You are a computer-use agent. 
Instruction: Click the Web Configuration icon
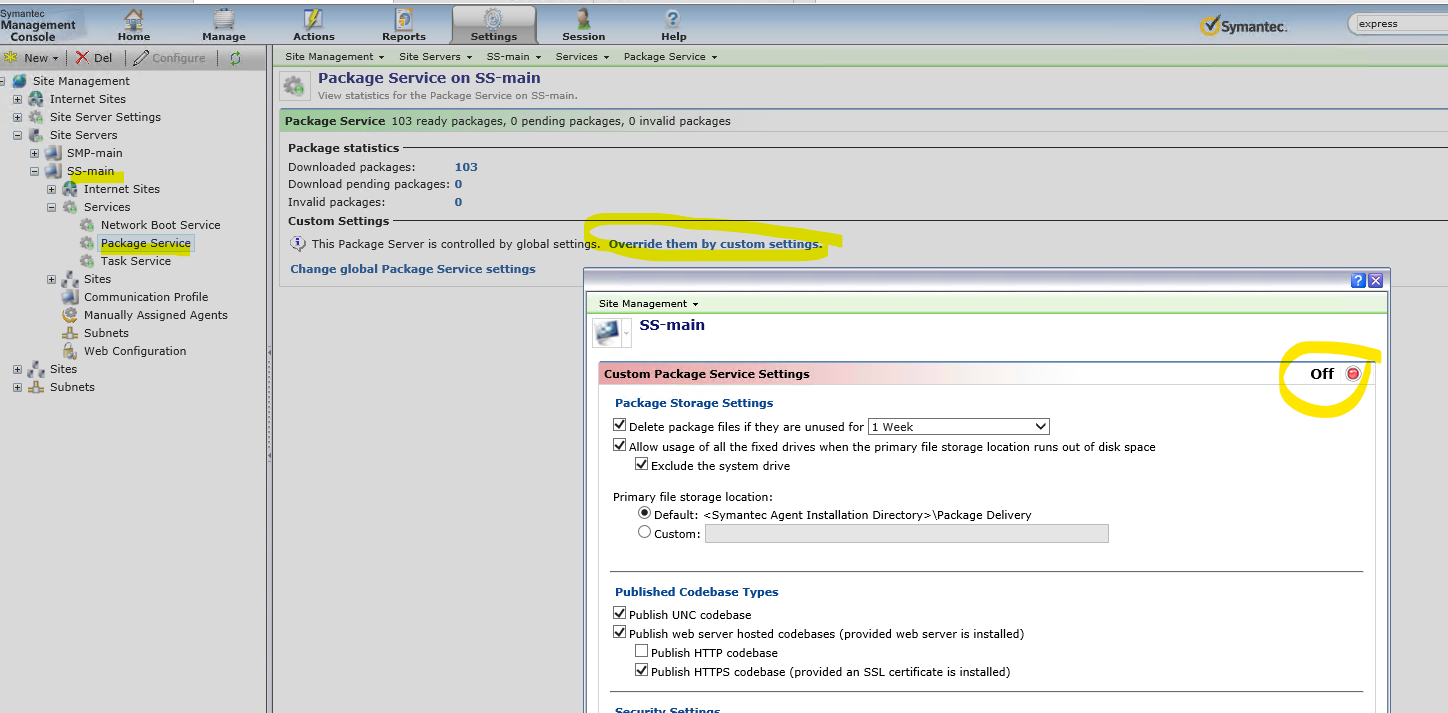tap(70, 351)
